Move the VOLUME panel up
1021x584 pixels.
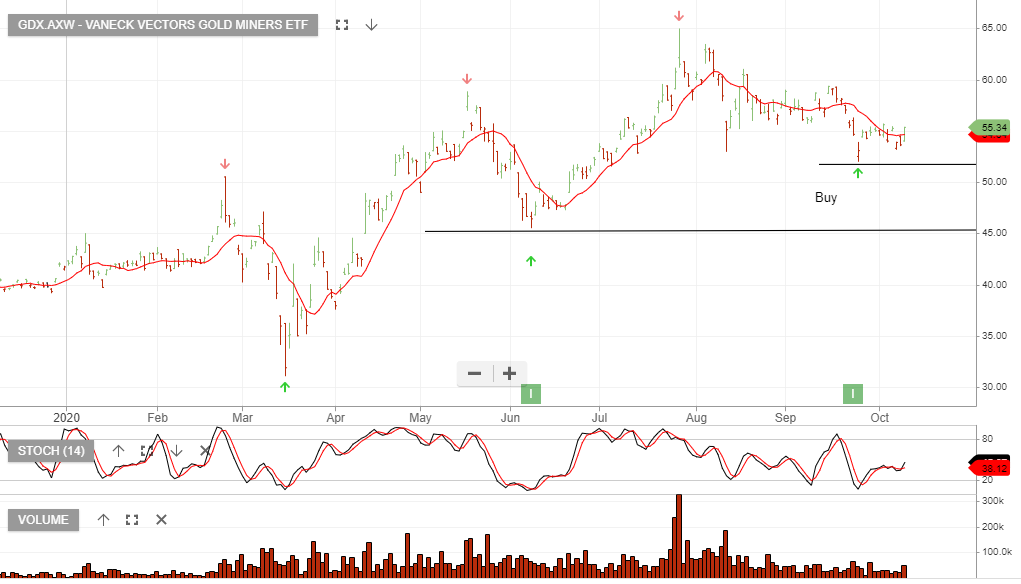tap(104, 520)
